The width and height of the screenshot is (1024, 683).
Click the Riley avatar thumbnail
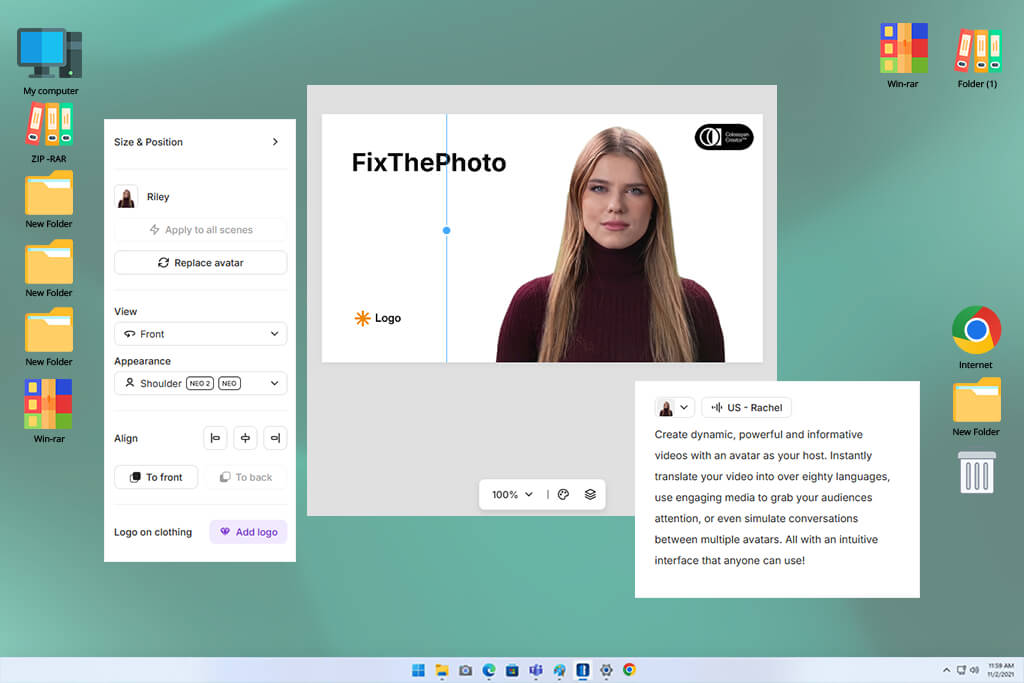126,197
